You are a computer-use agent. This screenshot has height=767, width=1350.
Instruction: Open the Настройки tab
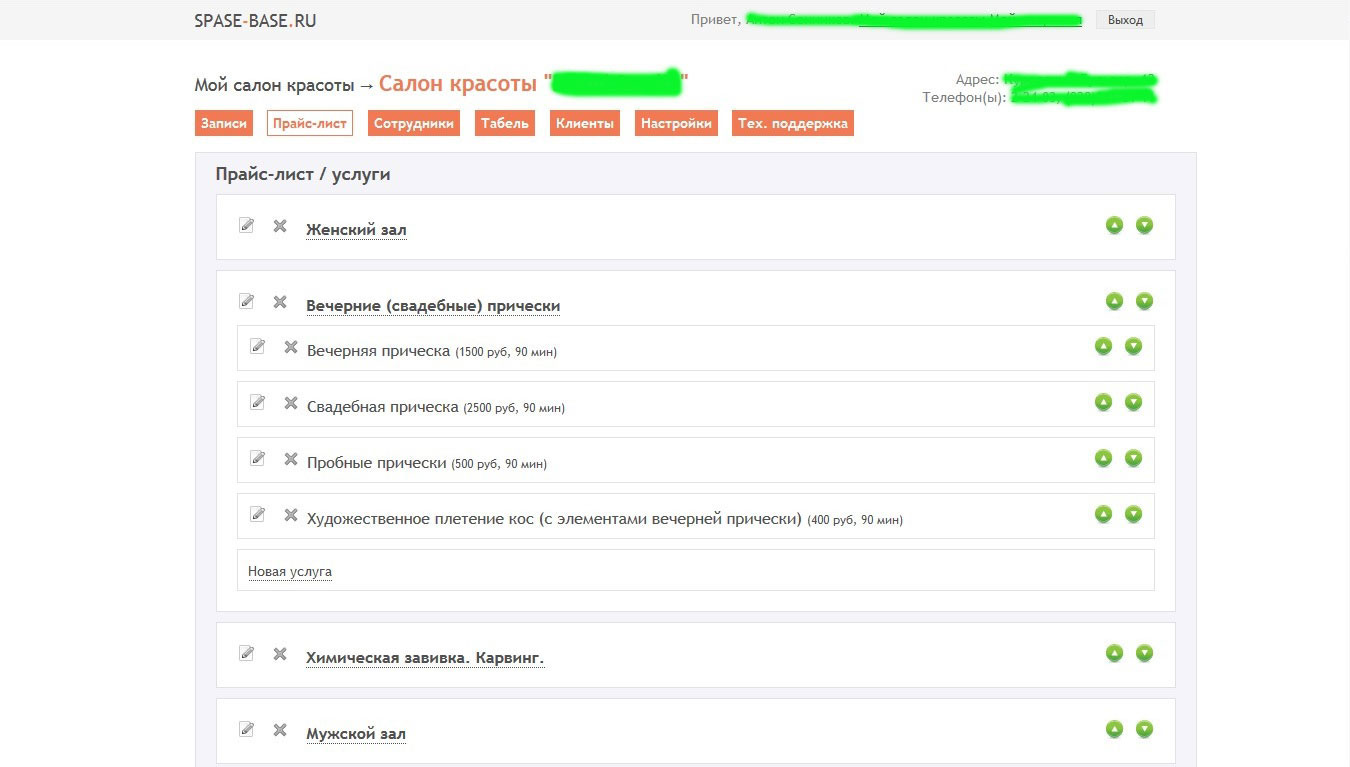tap(676, 123)
